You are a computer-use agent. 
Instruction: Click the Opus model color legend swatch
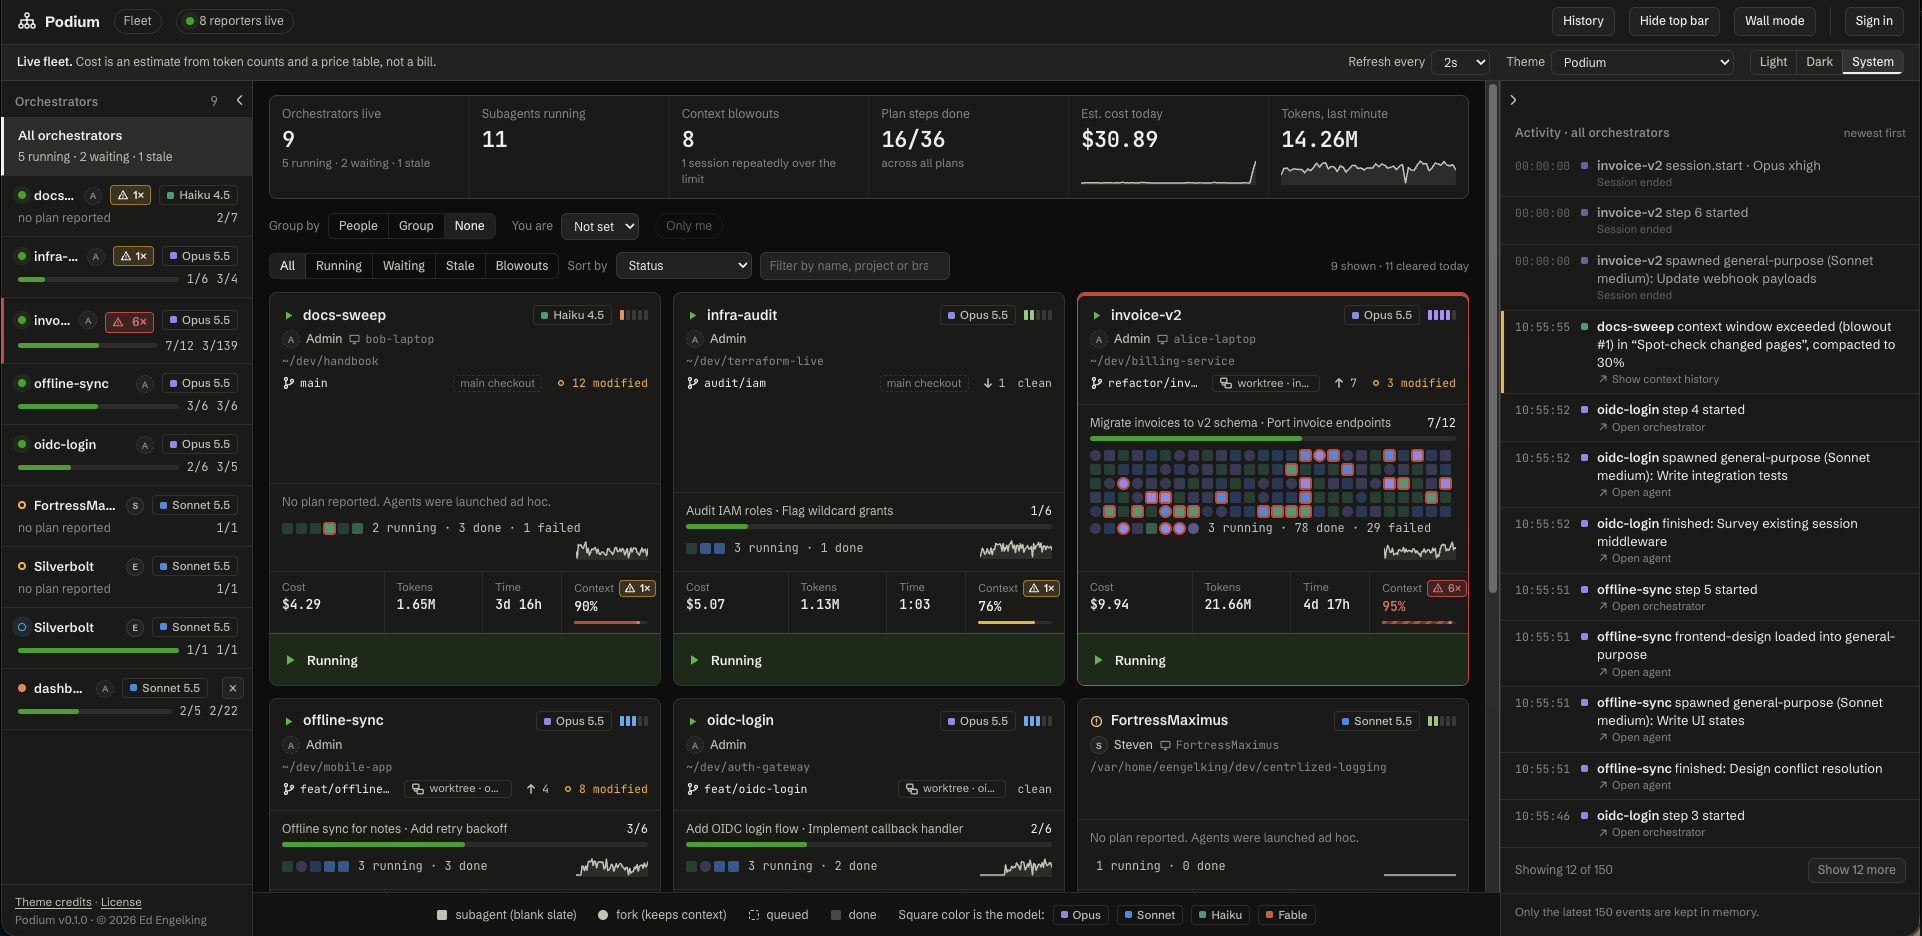[x=1065, y=916]
